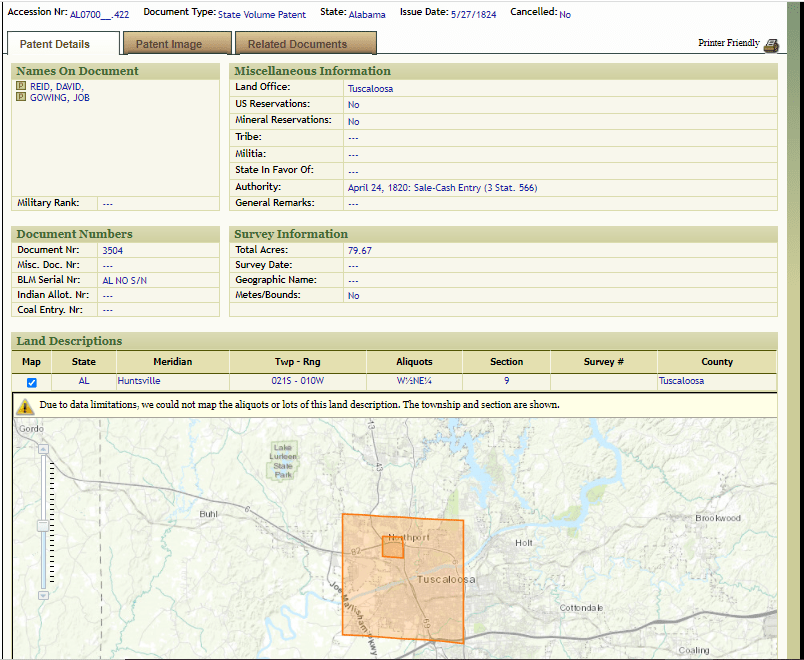
Task: Click the large orange township overlay near Tuscaloosa label
Action: click(430, 600)
